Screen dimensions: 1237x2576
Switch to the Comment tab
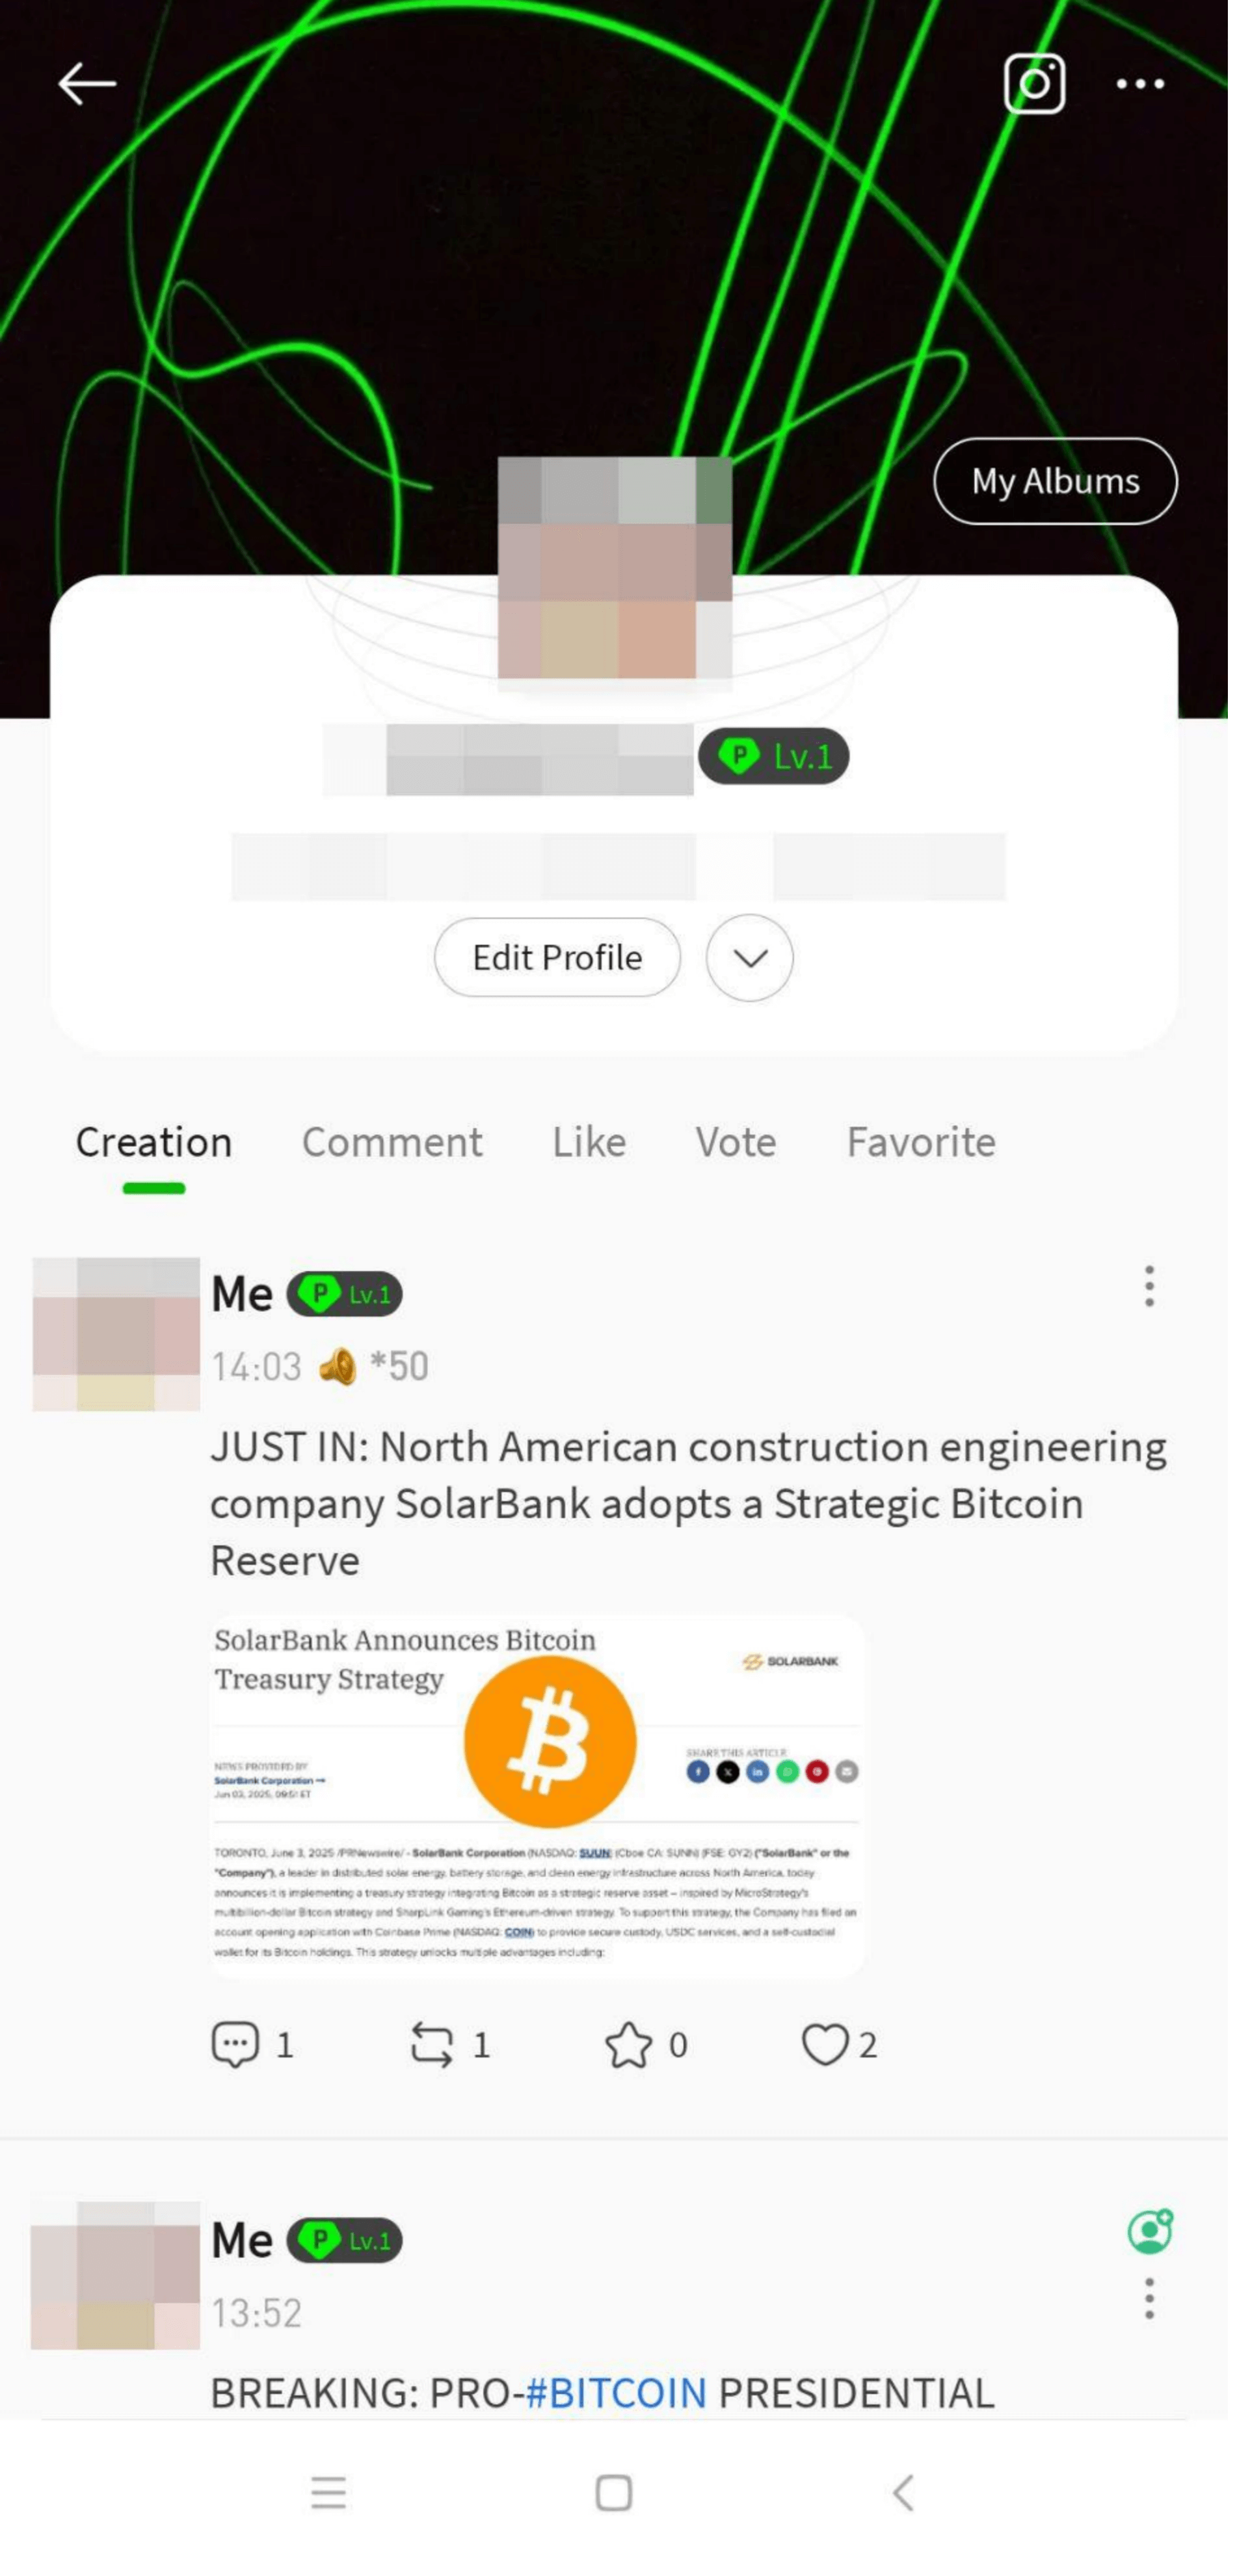pos(392,1142)
